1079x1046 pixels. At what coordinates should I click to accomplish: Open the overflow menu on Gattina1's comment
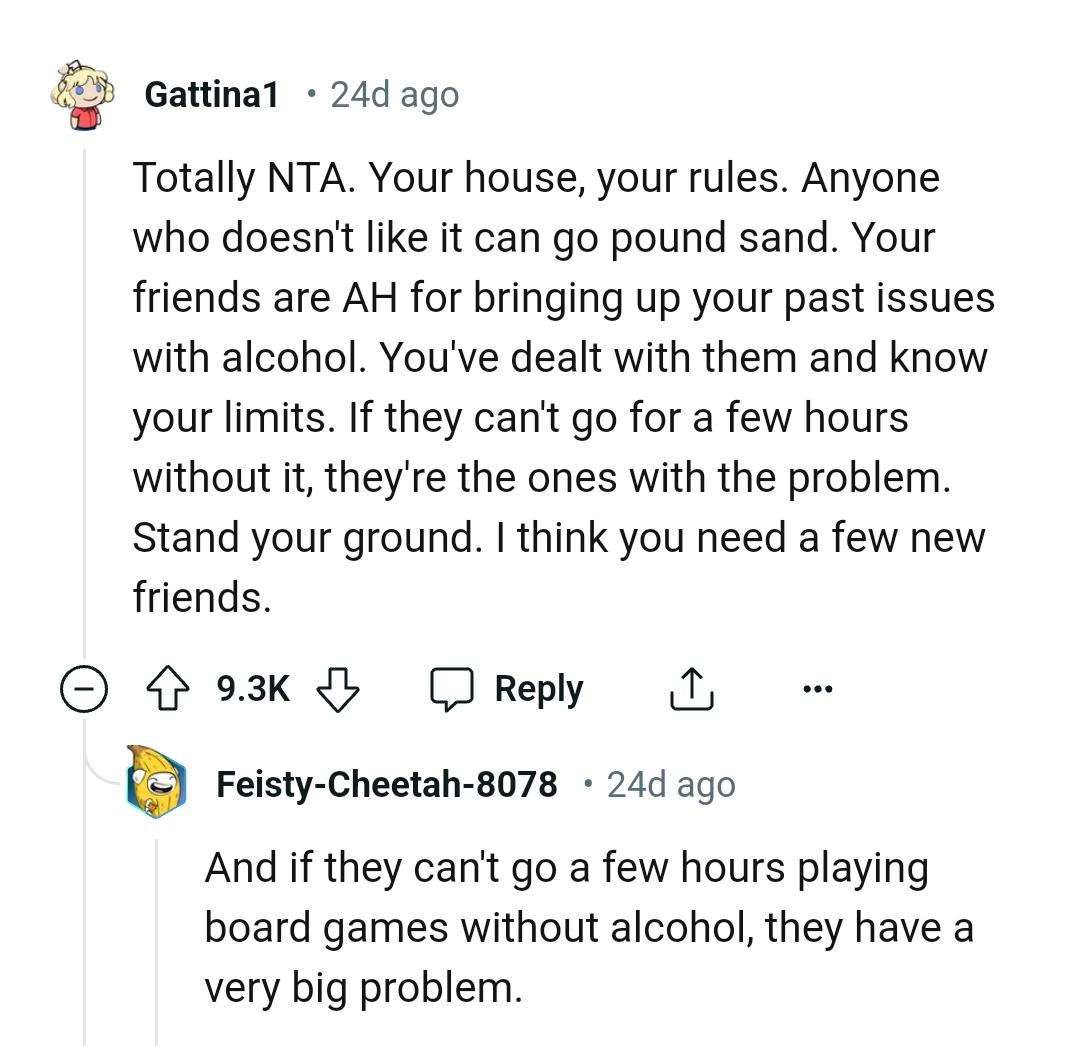[x=818, y=688]
